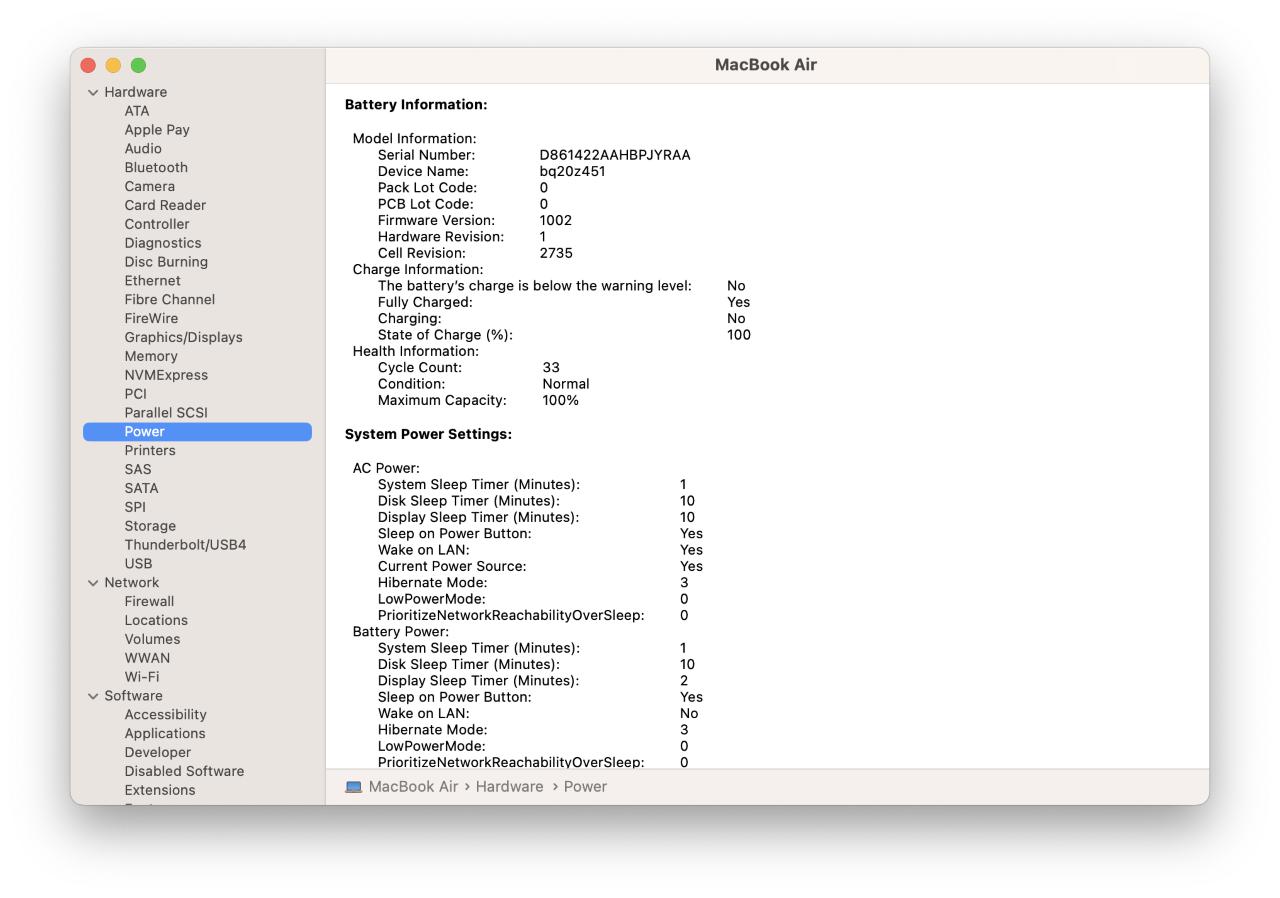Screen dimensions: 1280x898
Task: View NVMExpress information
Action: click(x=166, y=375)
